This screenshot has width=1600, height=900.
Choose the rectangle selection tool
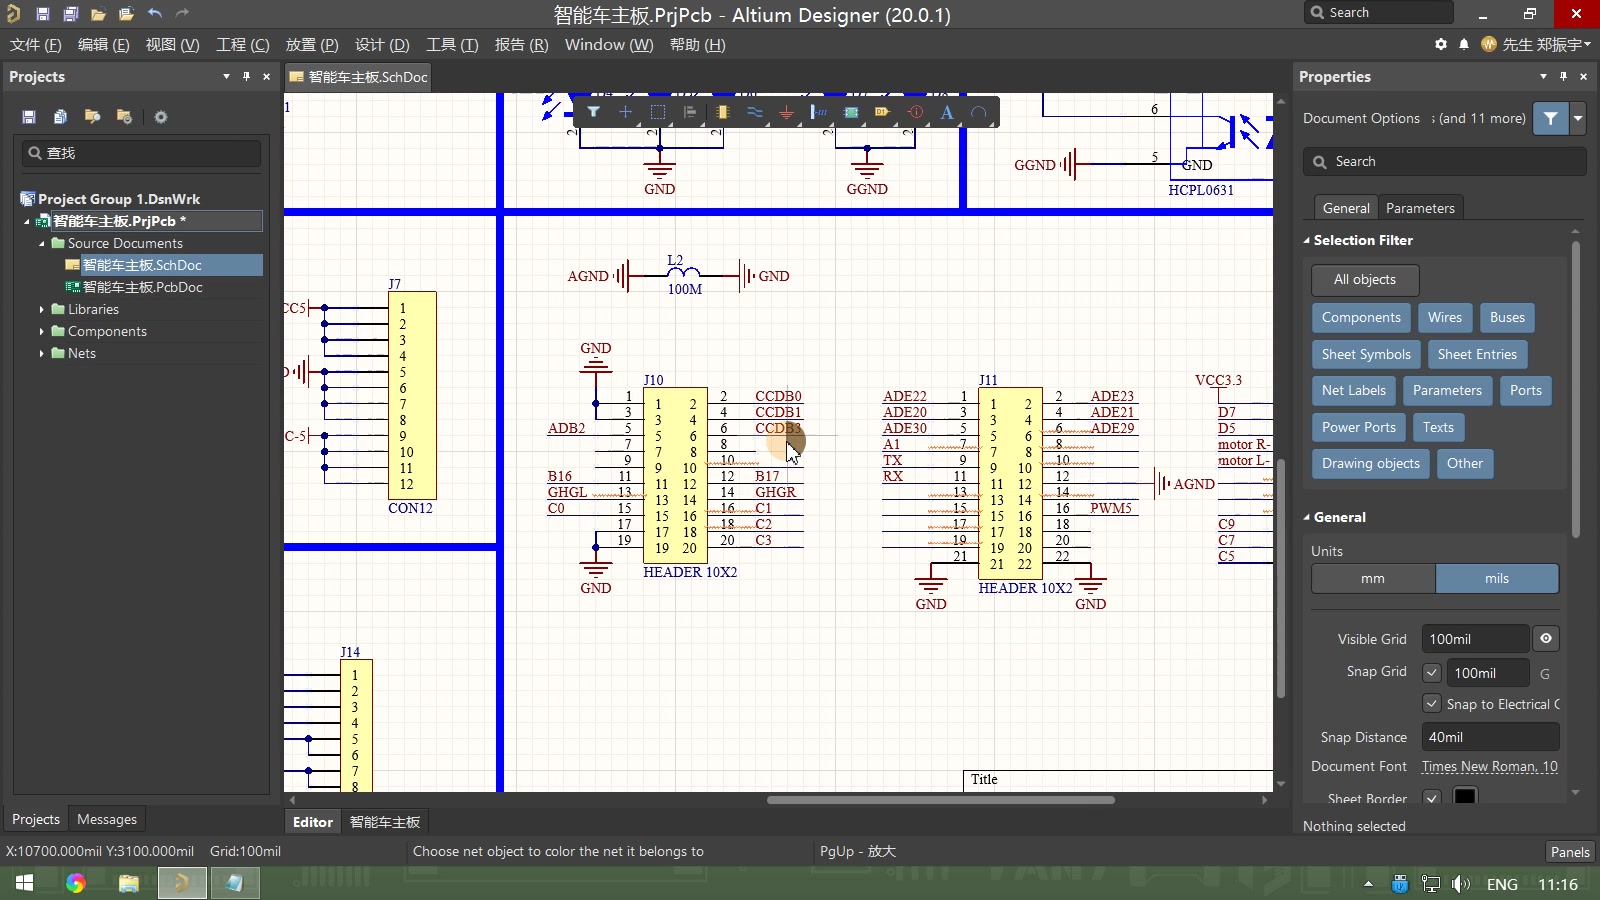[657, 112]
